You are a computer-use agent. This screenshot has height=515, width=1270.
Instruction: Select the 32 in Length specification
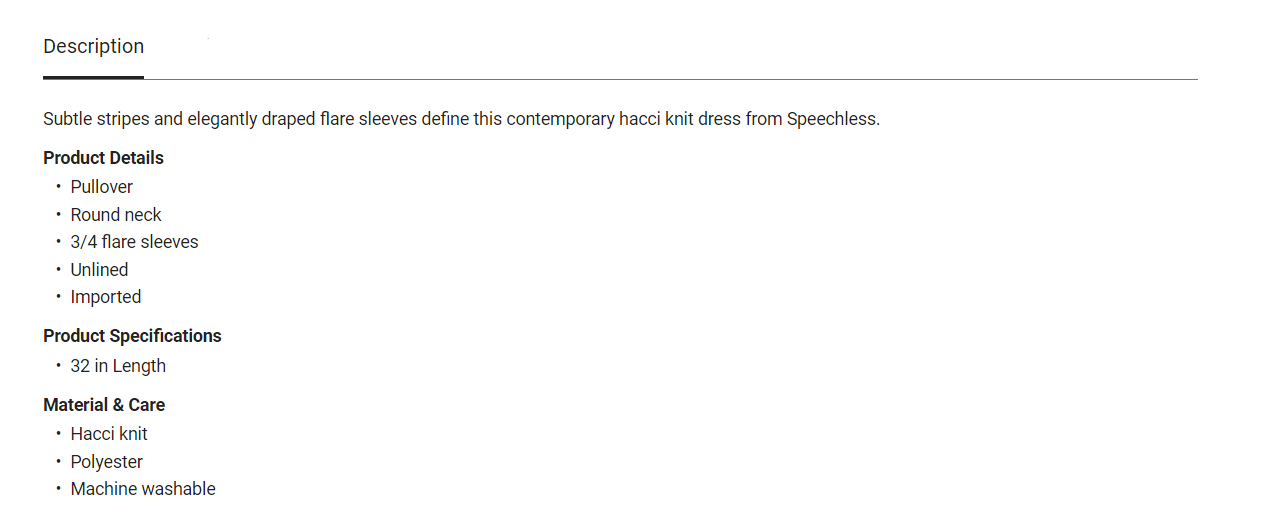[x=118, y=366]
